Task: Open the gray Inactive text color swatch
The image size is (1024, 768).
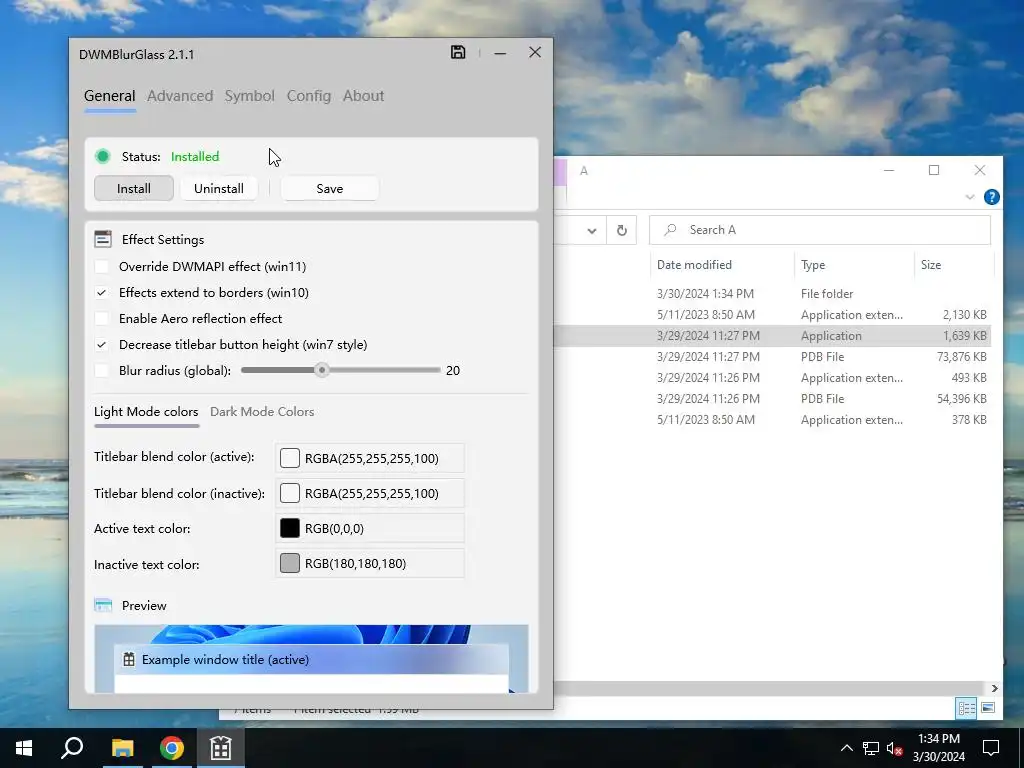Action: pyautogui.click(x=290, y=563)
